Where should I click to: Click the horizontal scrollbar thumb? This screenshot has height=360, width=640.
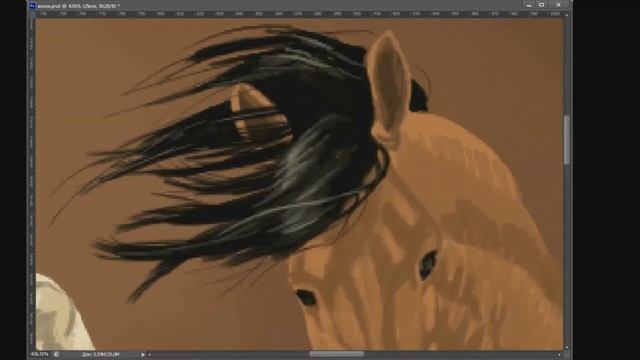[336, 354]
